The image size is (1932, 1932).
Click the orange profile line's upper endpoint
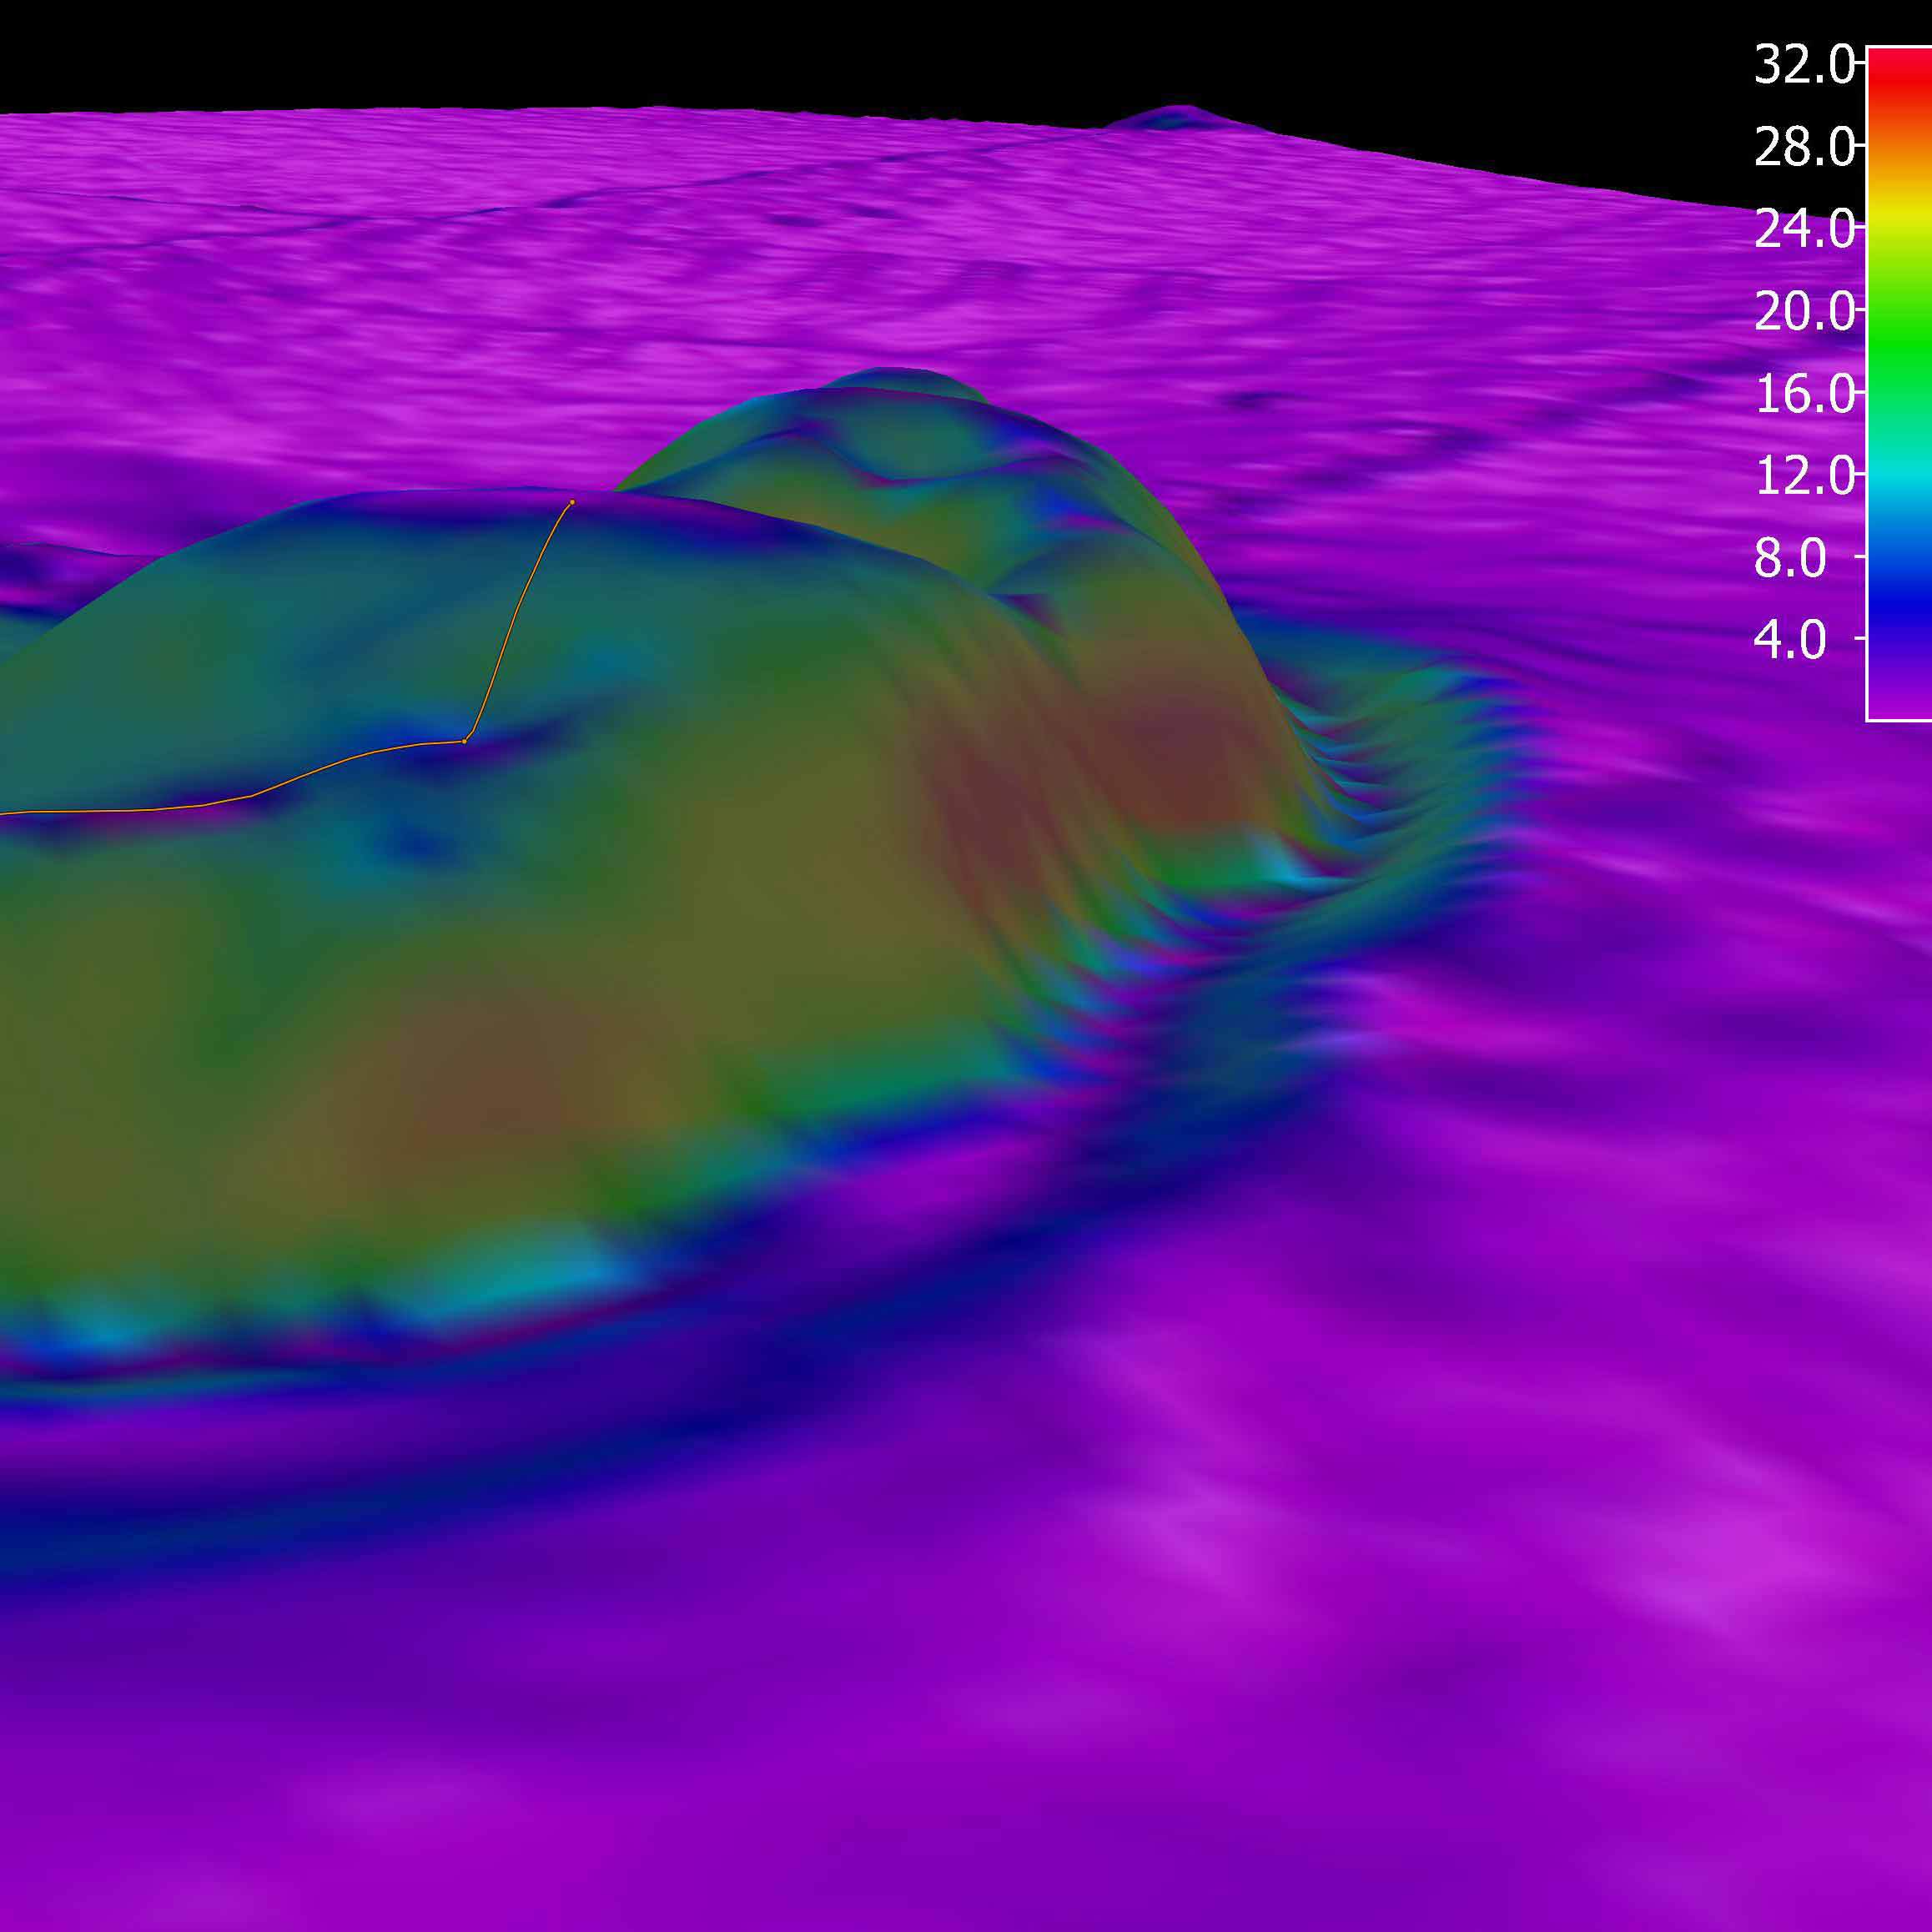coord(572,502)
